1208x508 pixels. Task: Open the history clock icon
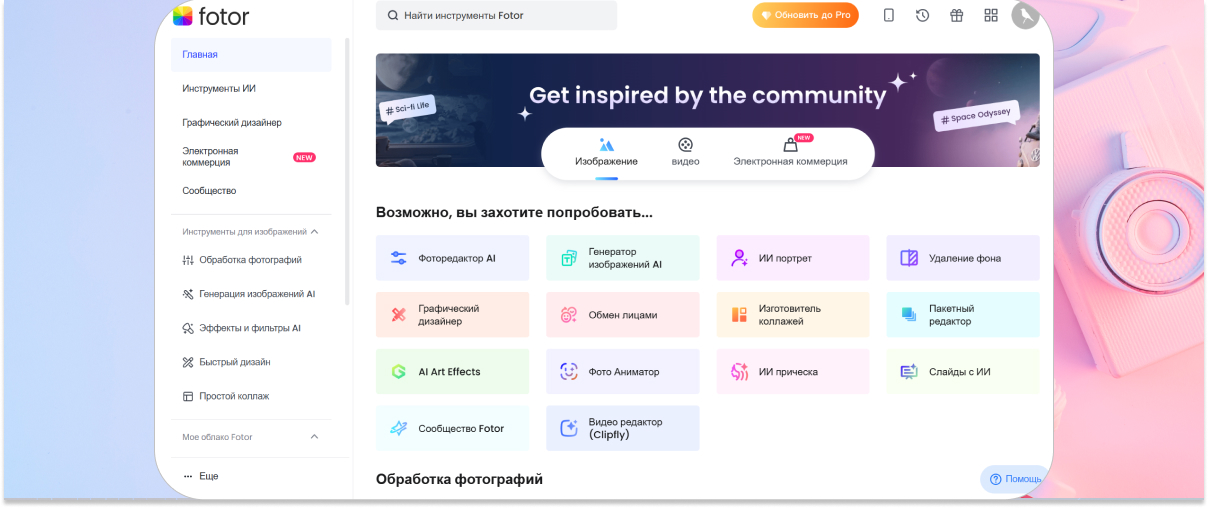tap(922, 15)
